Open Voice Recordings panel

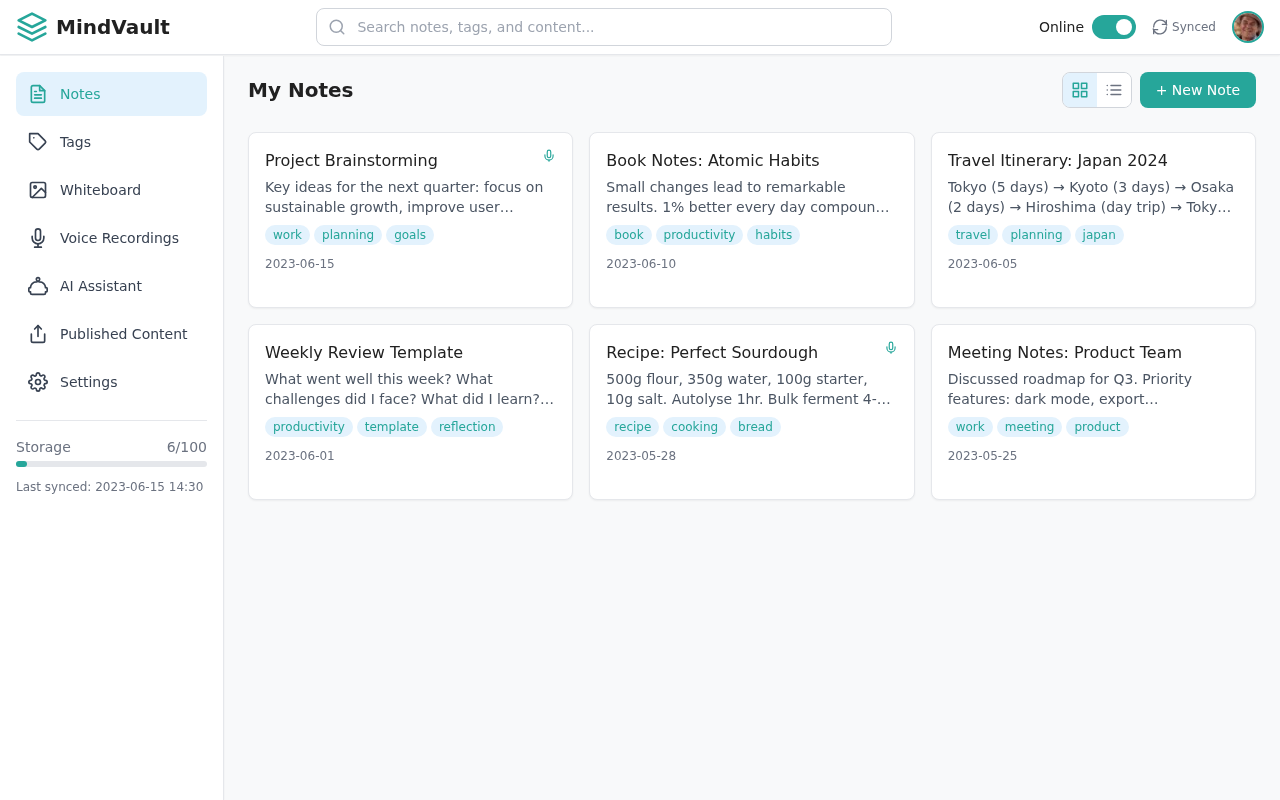pyautogui.click(x=119, y=238)
